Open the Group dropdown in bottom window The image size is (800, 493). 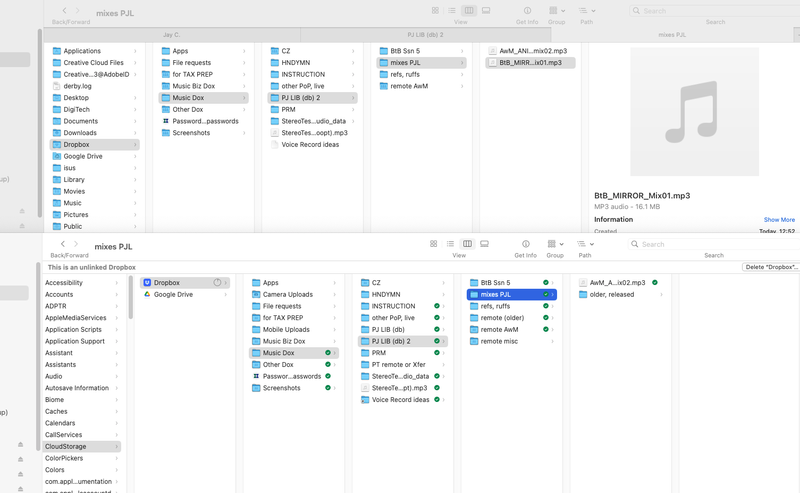[554, 244]
